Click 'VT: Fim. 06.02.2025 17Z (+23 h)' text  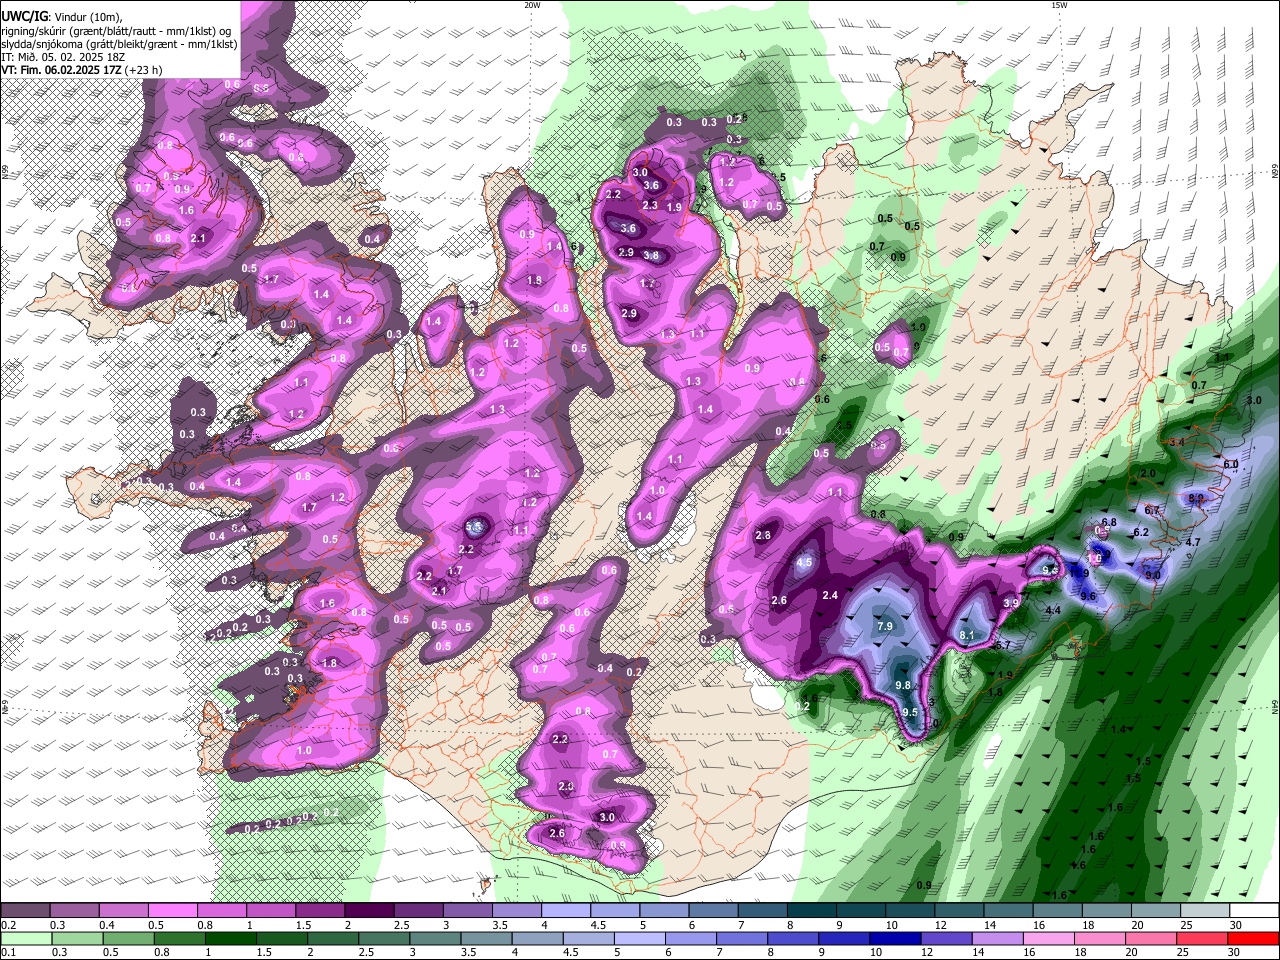pyautogui.click(x=82, y=70)
